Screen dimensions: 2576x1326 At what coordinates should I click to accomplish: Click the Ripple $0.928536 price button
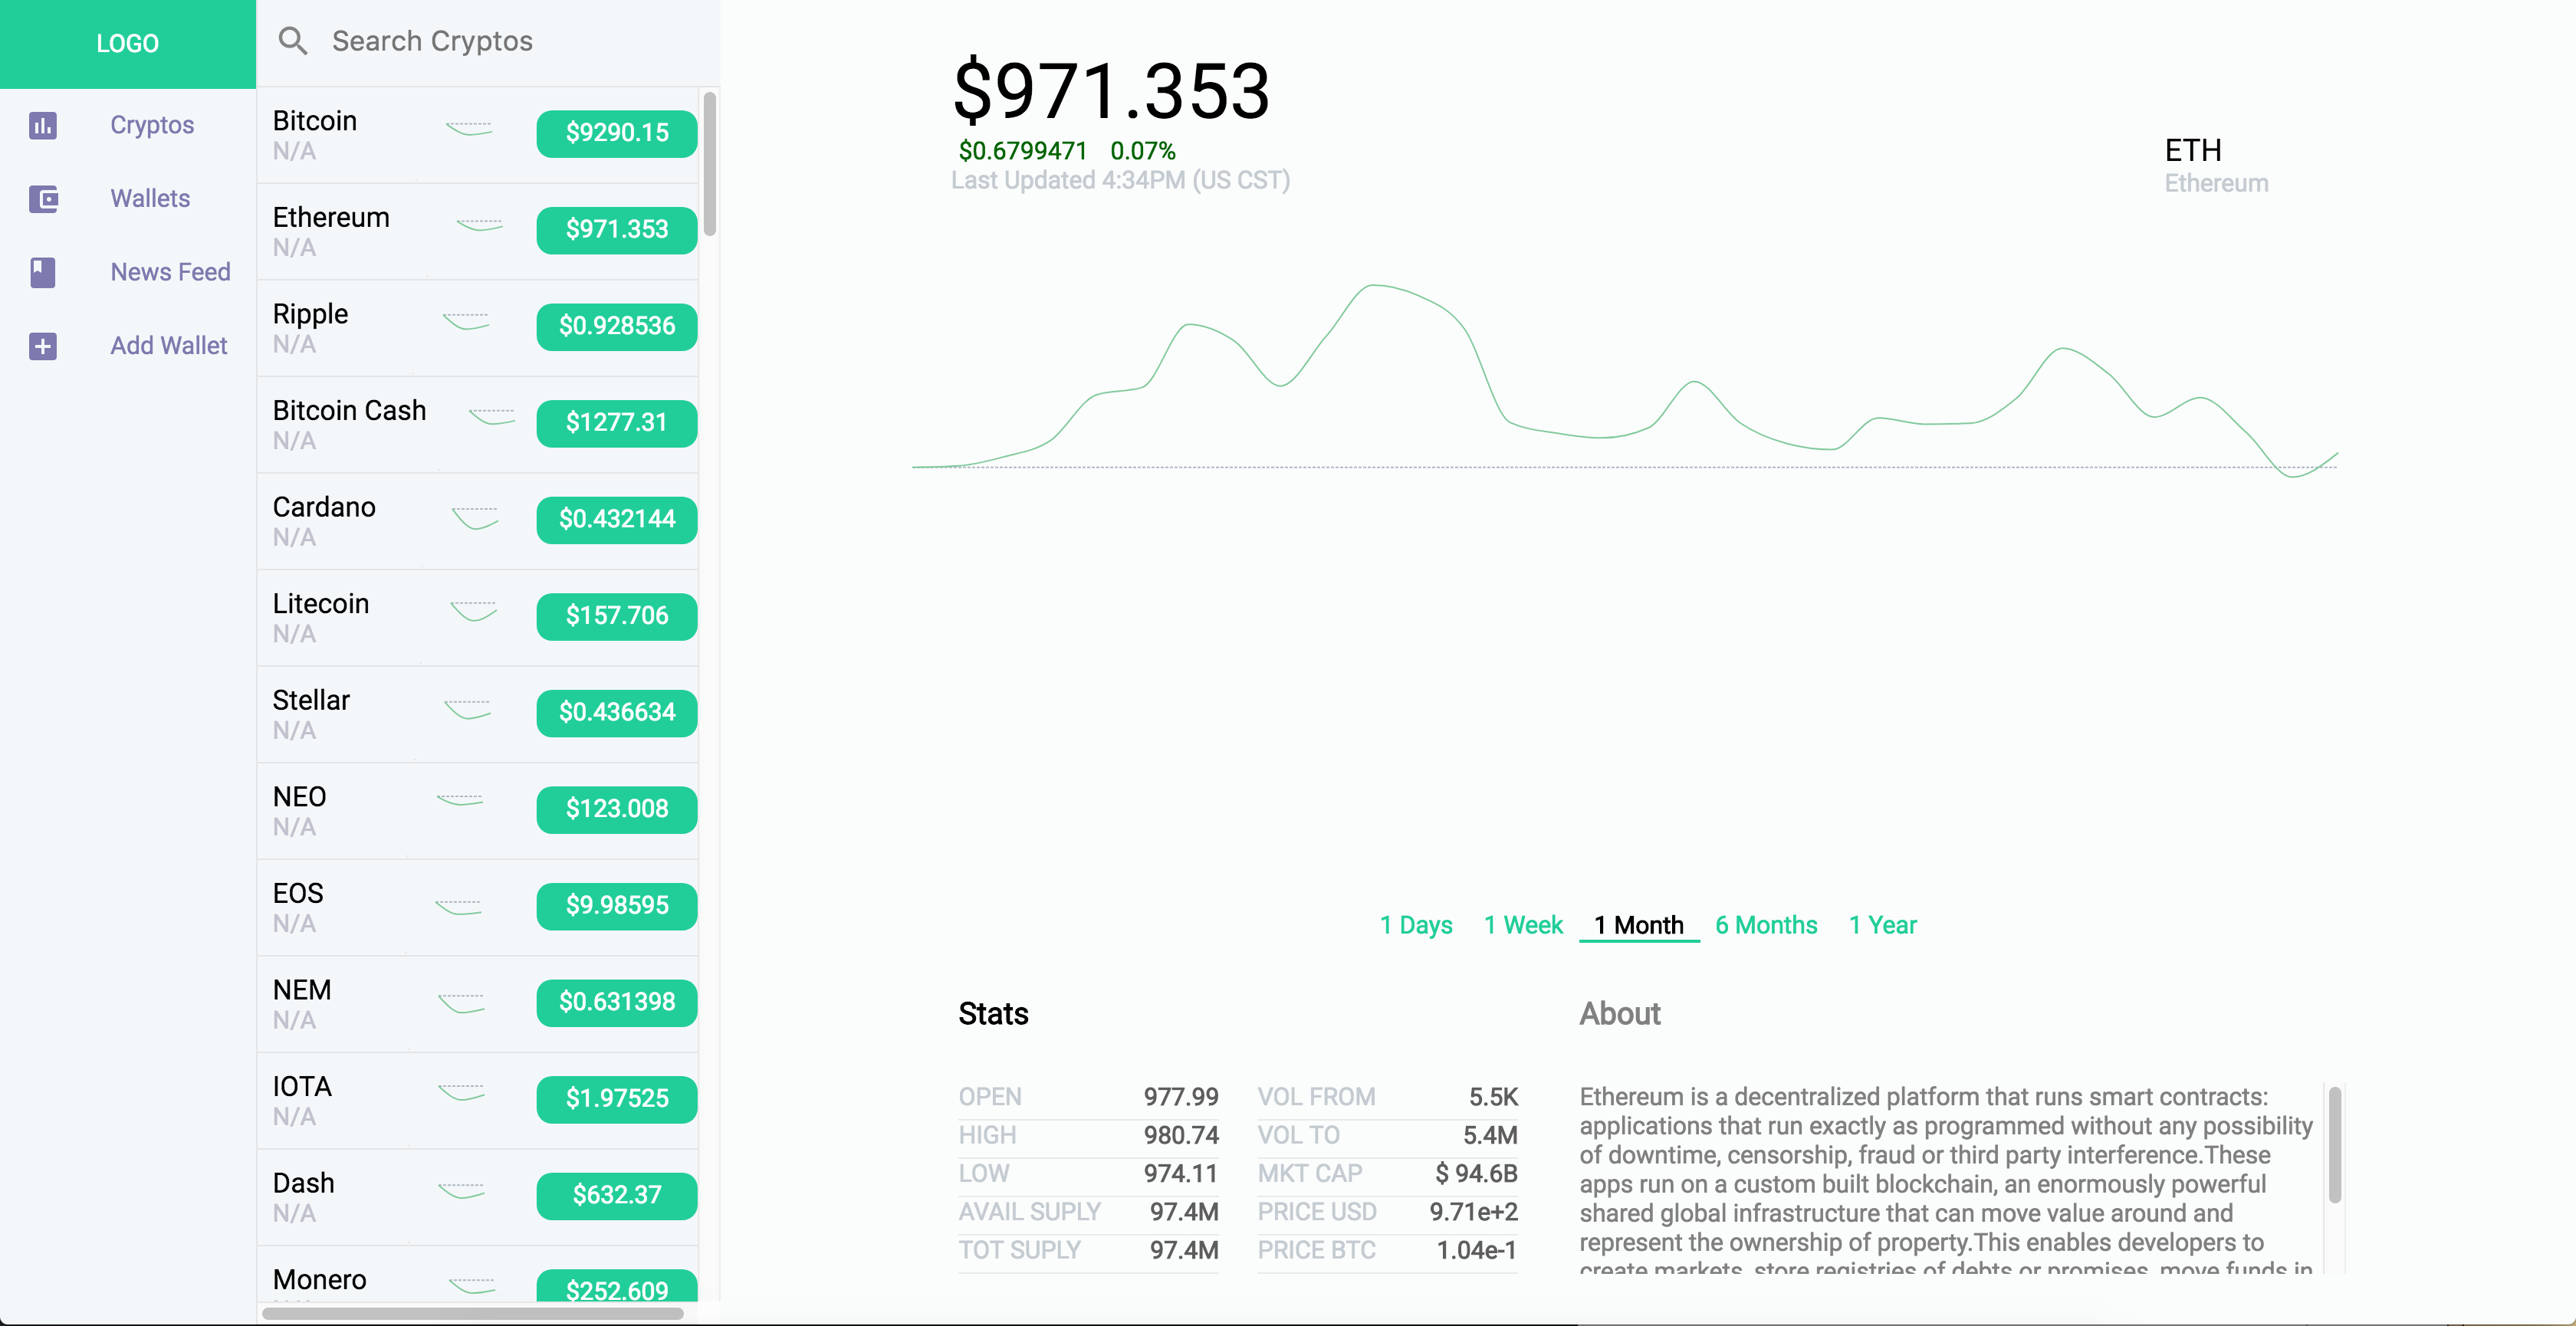616,326
